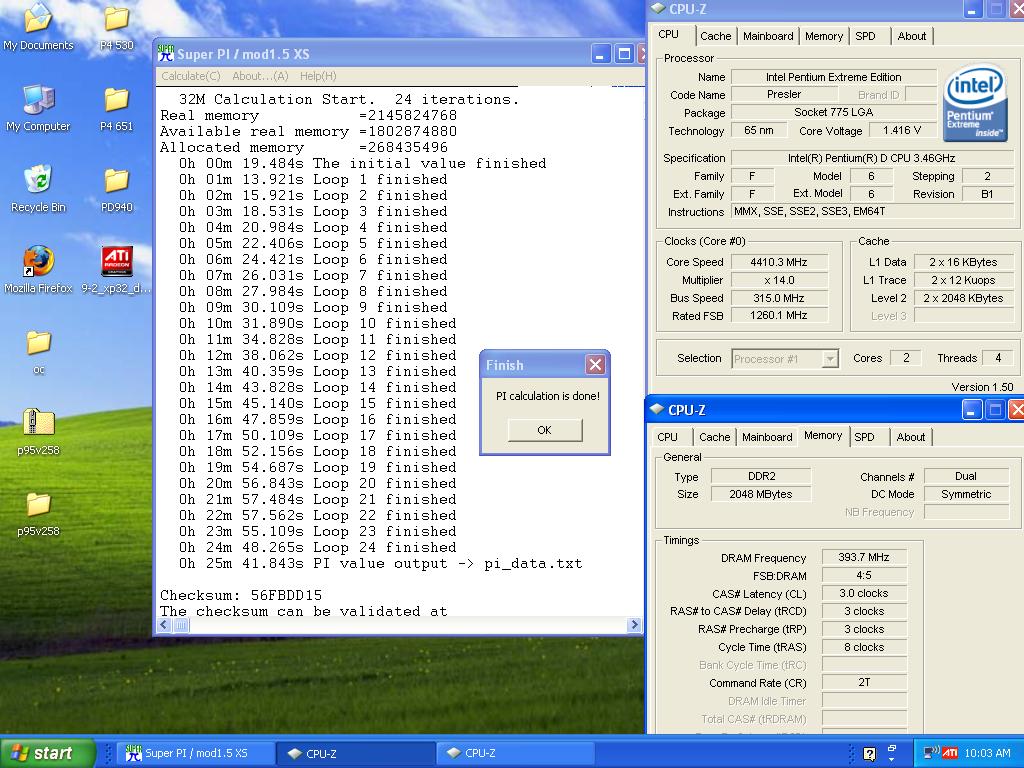Click the Code Name field Presler

coord(783,94)
